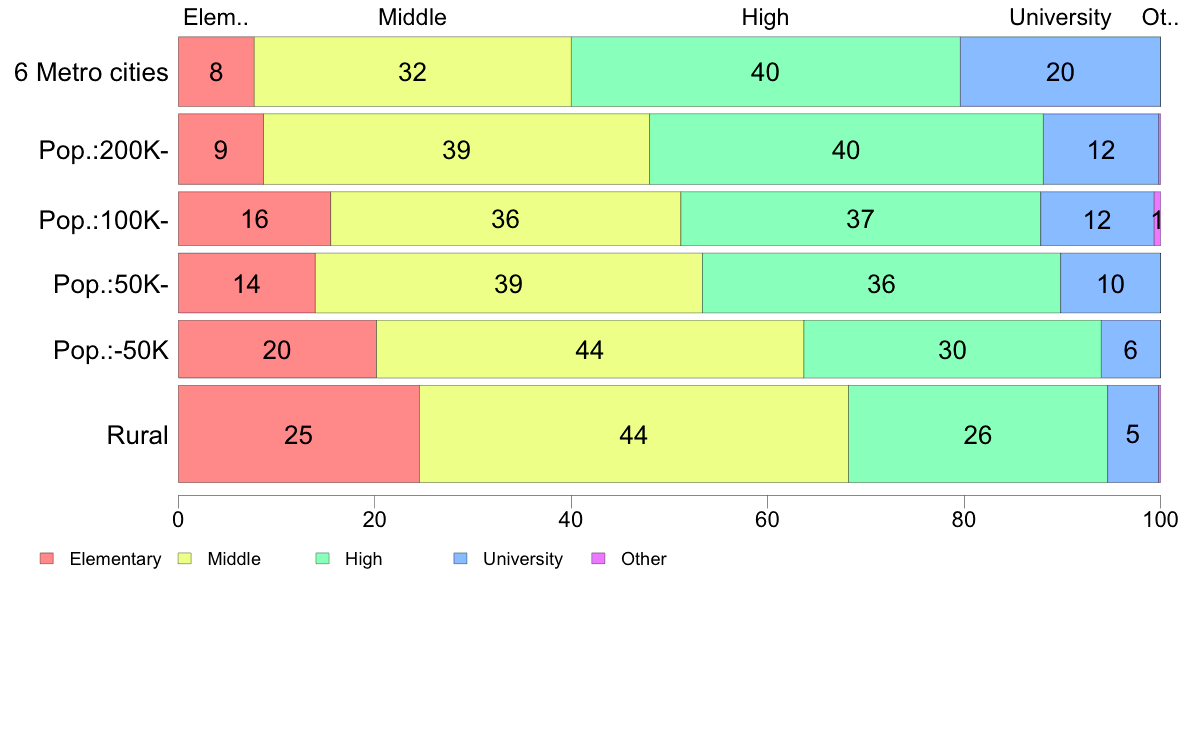Image resolution: width=1188 pixels, height=736 pixels.
Task: Click the 6 Metro cities Elementary segment labeled 8
Action: click(216, 71)
